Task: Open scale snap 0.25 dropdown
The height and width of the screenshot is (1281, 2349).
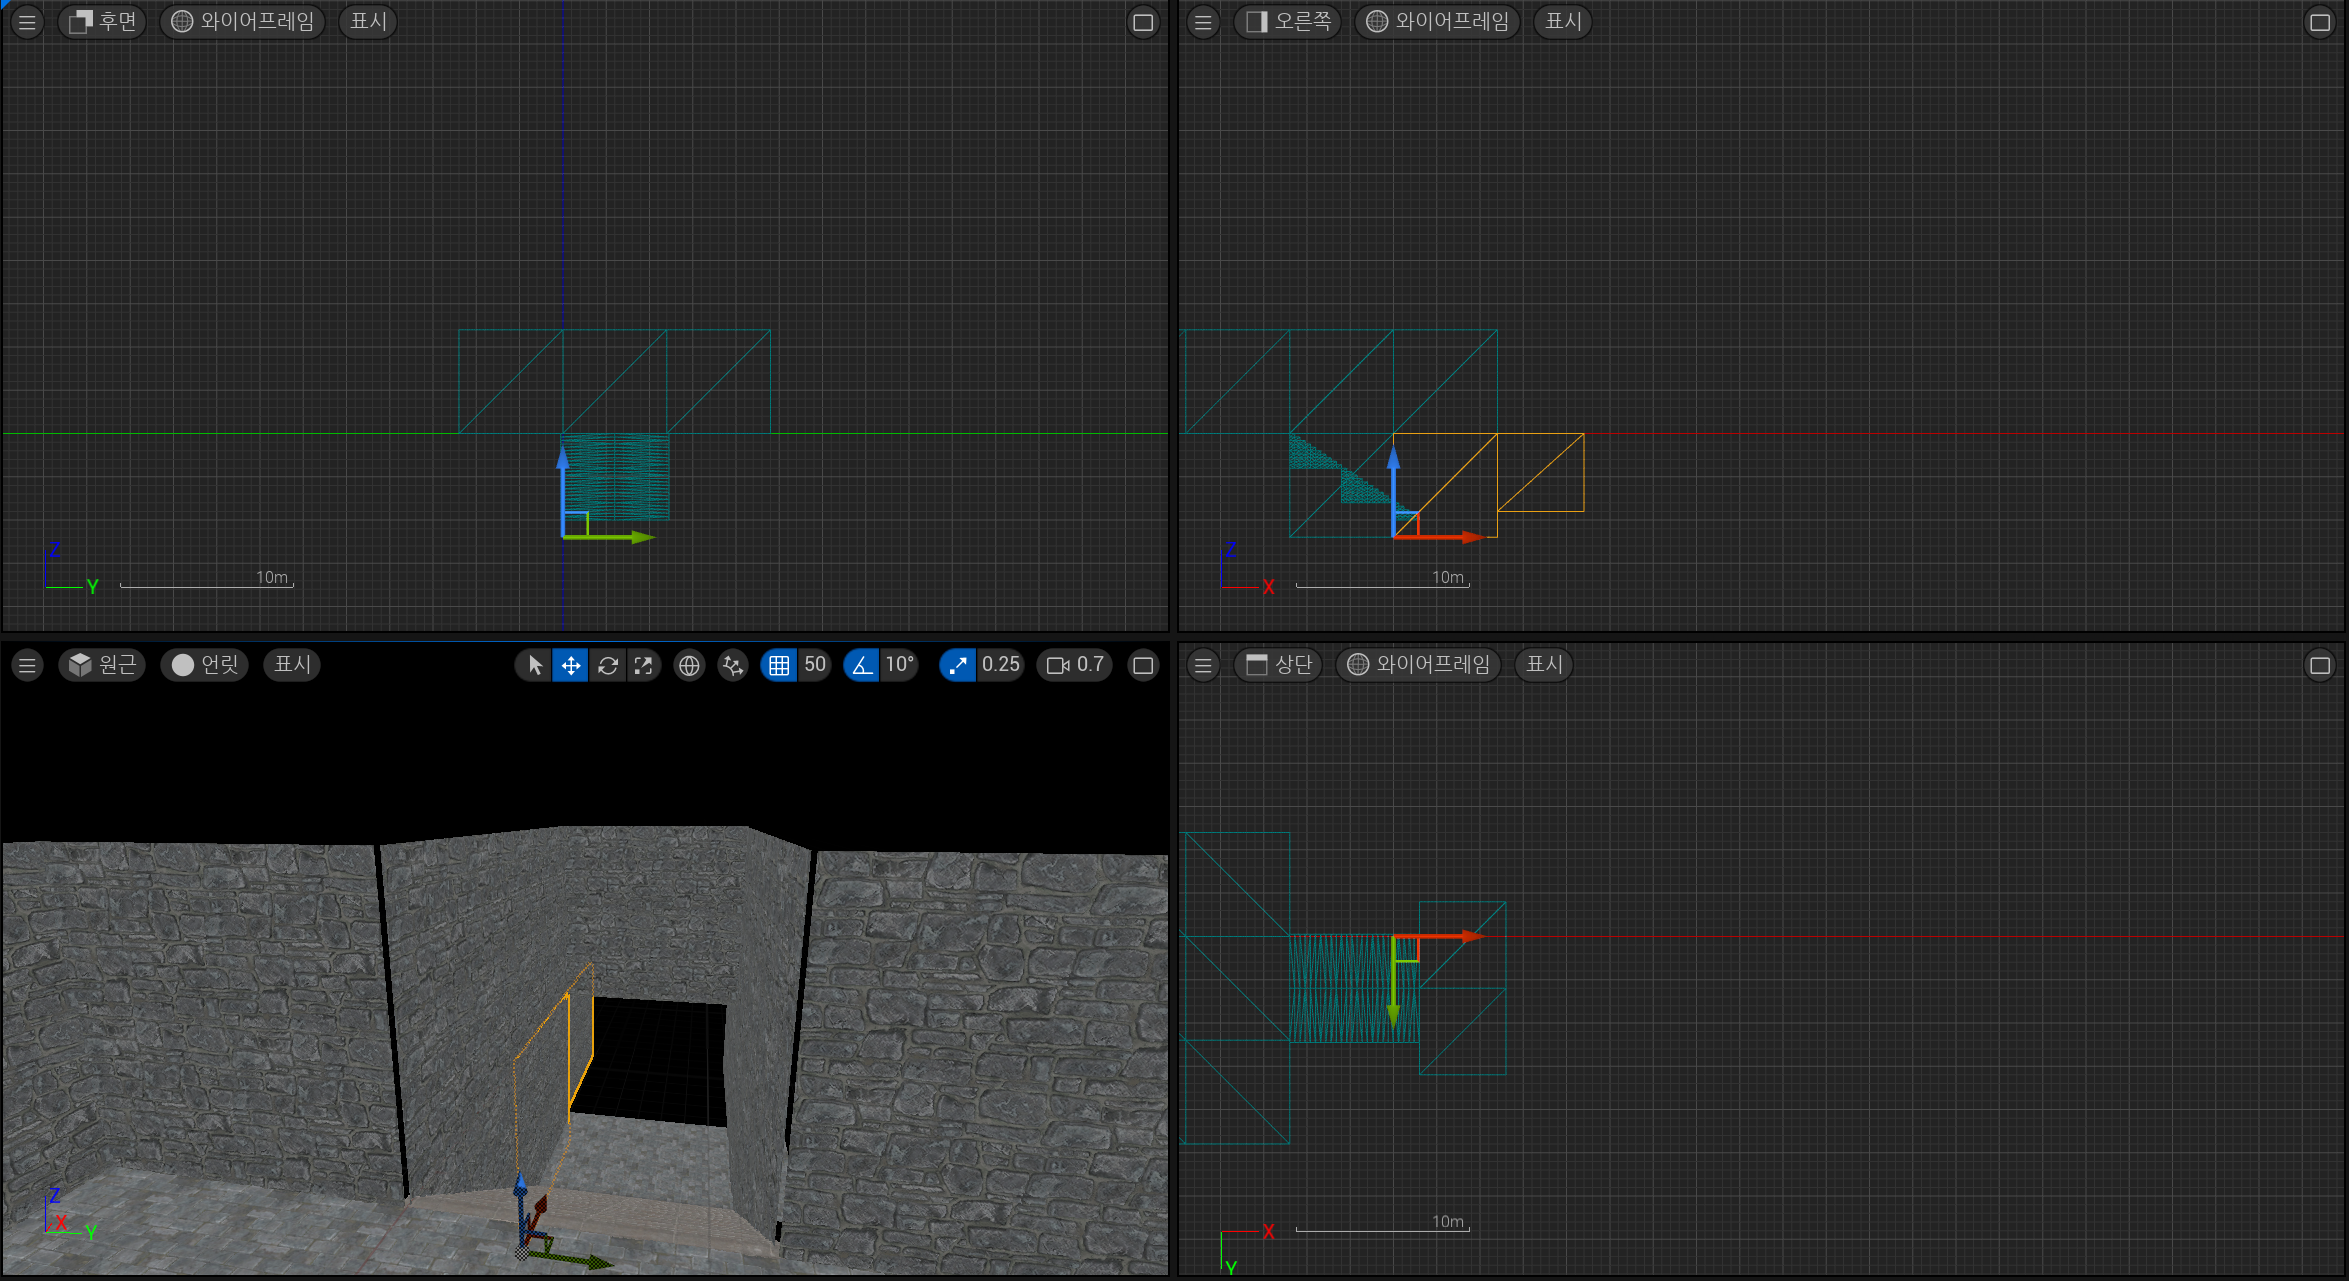Action: tap(1000, 665)
